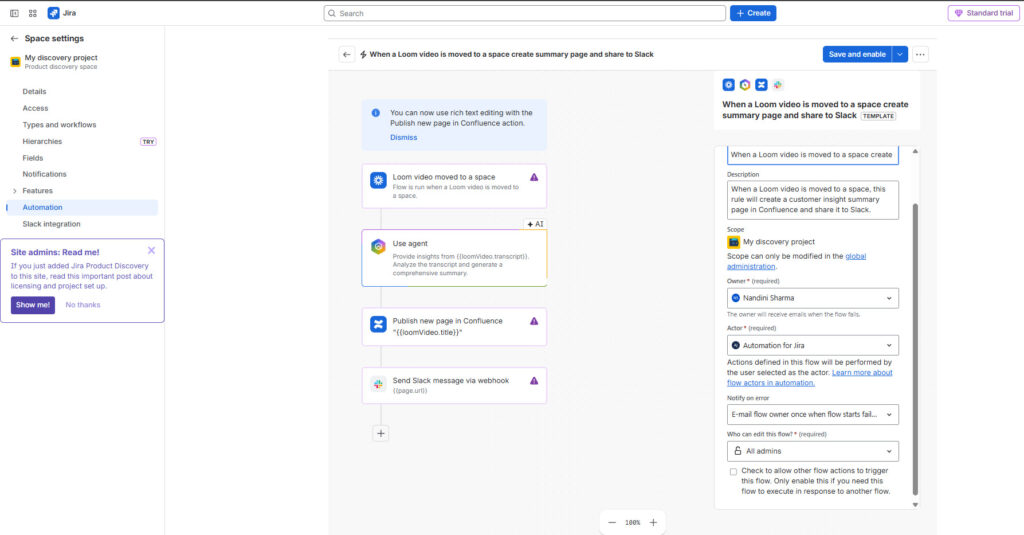Open the Notify on error dropdown
This screenshot has width=1024, height=535.
[x=812, y=415]
